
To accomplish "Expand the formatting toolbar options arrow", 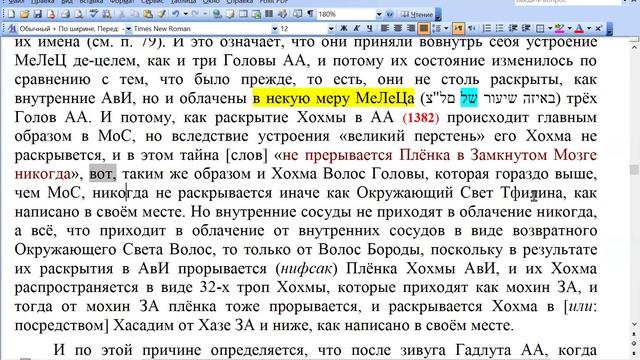I will (x=610, y=29).
